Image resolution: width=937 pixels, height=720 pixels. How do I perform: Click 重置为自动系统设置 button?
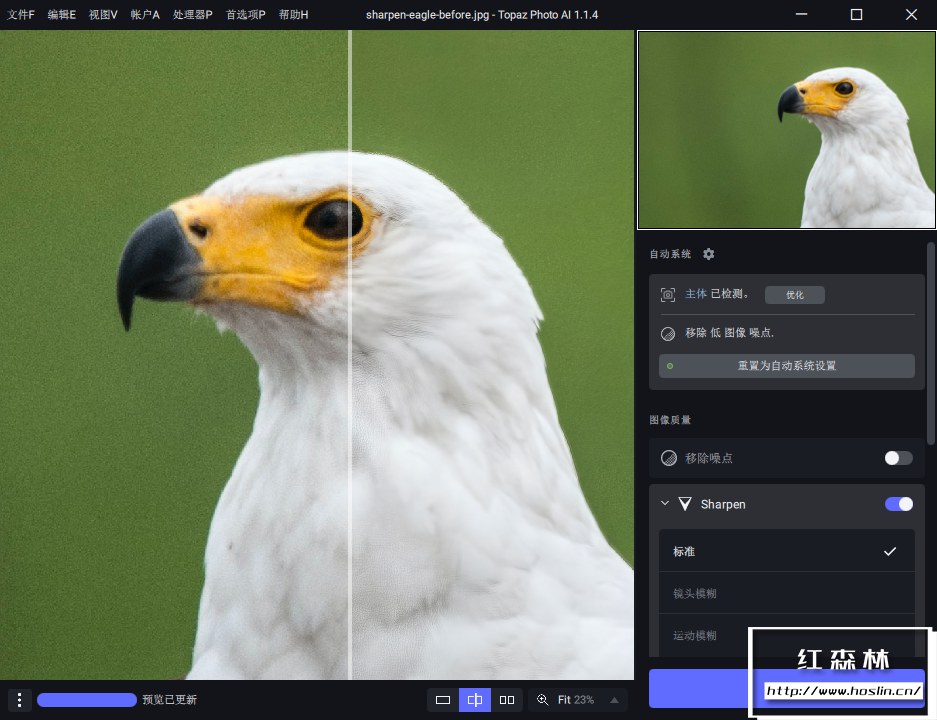[786, 366]
